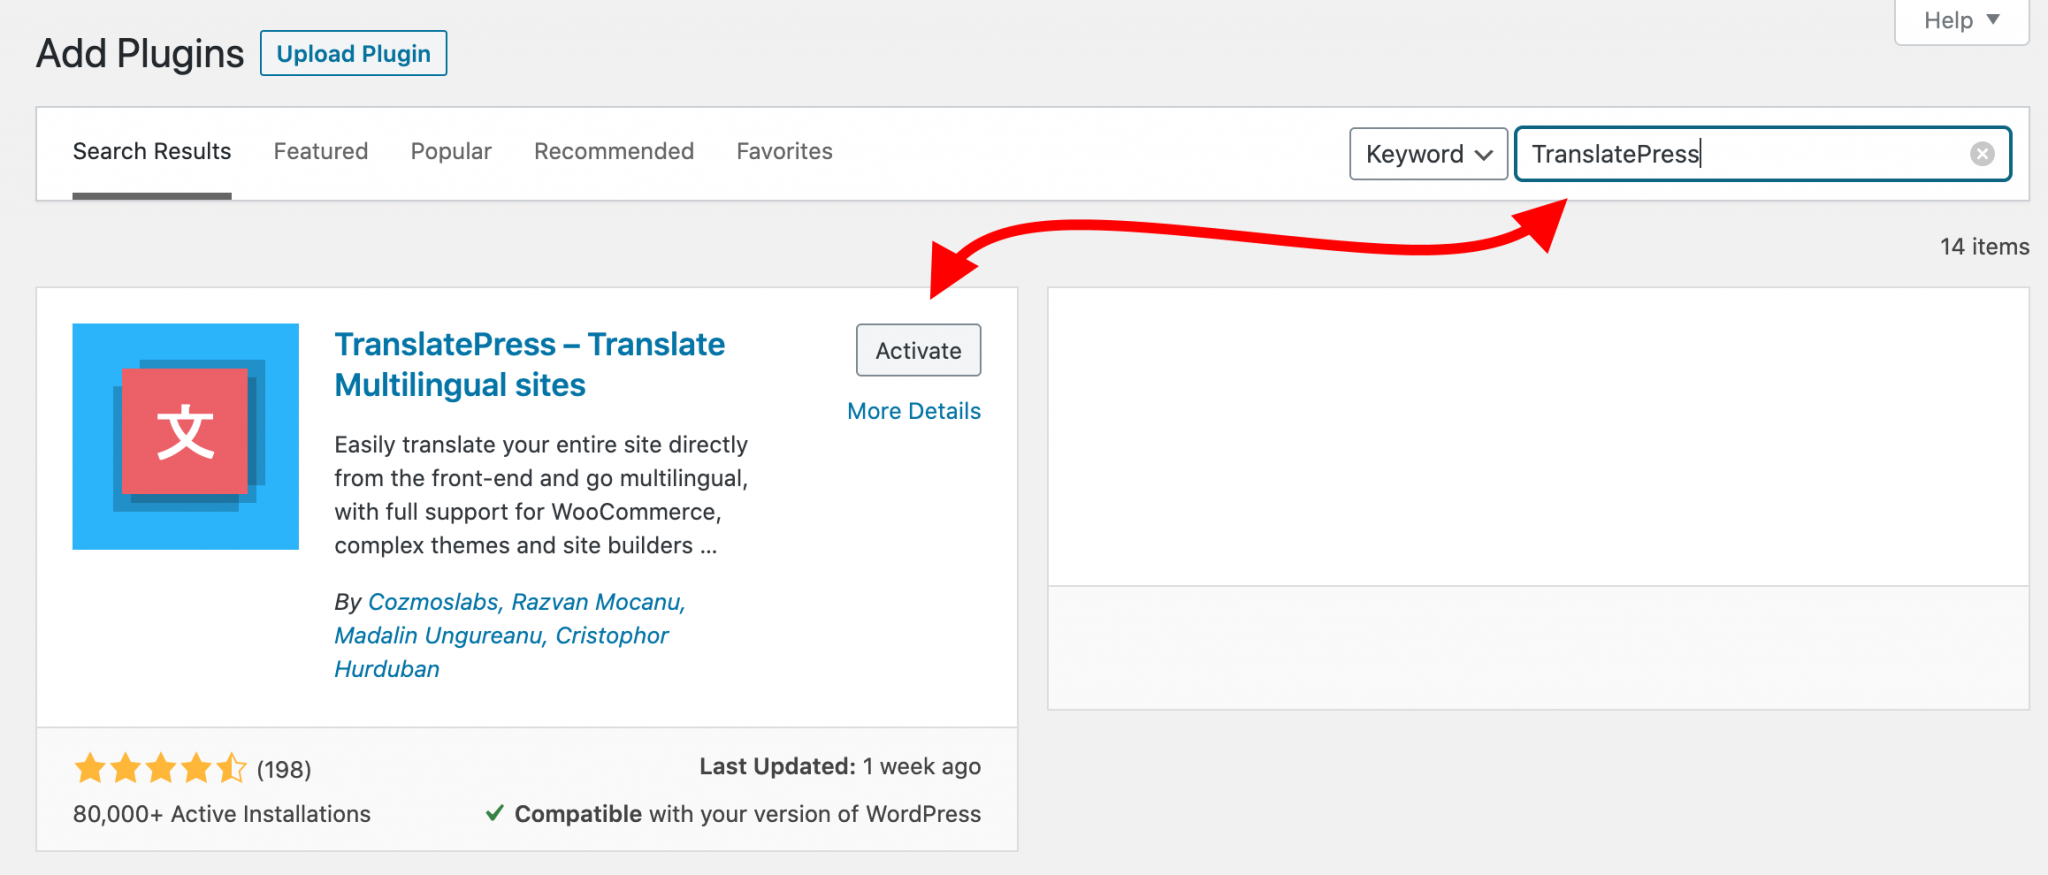
Task: Open the Help dropdown
Action: click(x=1961, y=21)
